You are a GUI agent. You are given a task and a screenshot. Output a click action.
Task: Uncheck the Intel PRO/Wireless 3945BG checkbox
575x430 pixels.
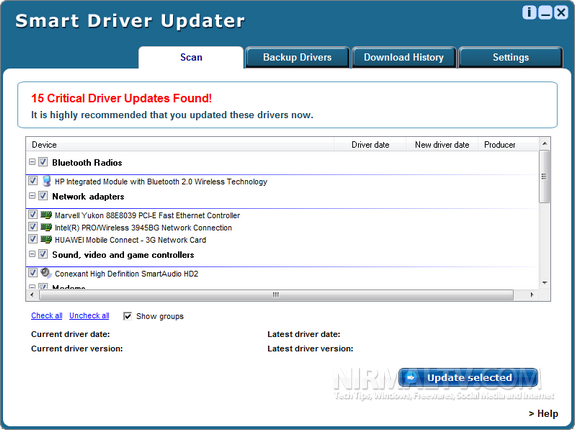[33, 227]
